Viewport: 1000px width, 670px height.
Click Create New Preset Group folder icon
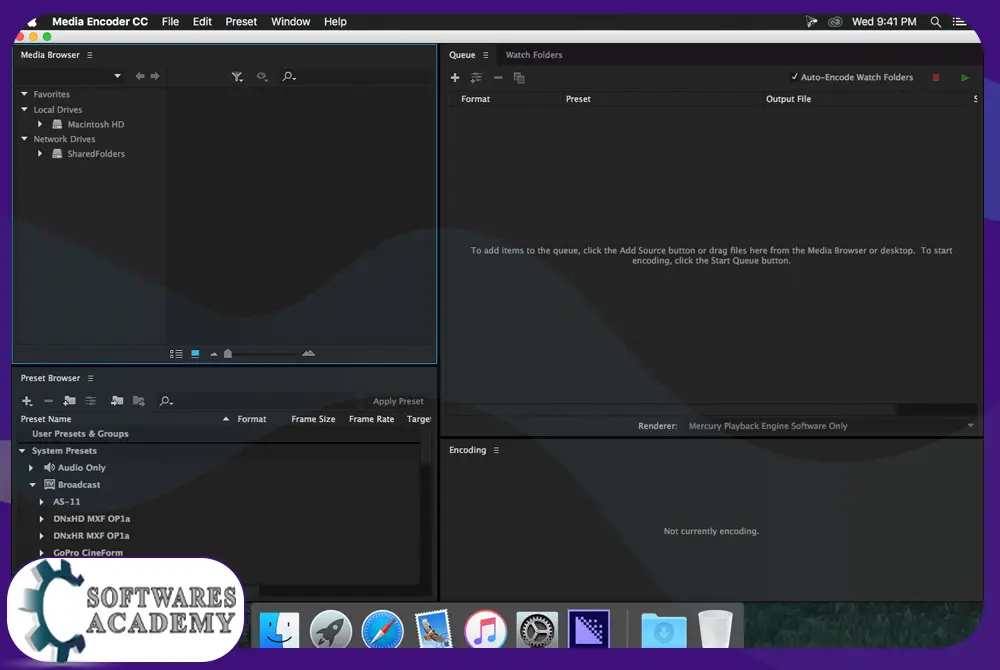(x=69, y=401)
